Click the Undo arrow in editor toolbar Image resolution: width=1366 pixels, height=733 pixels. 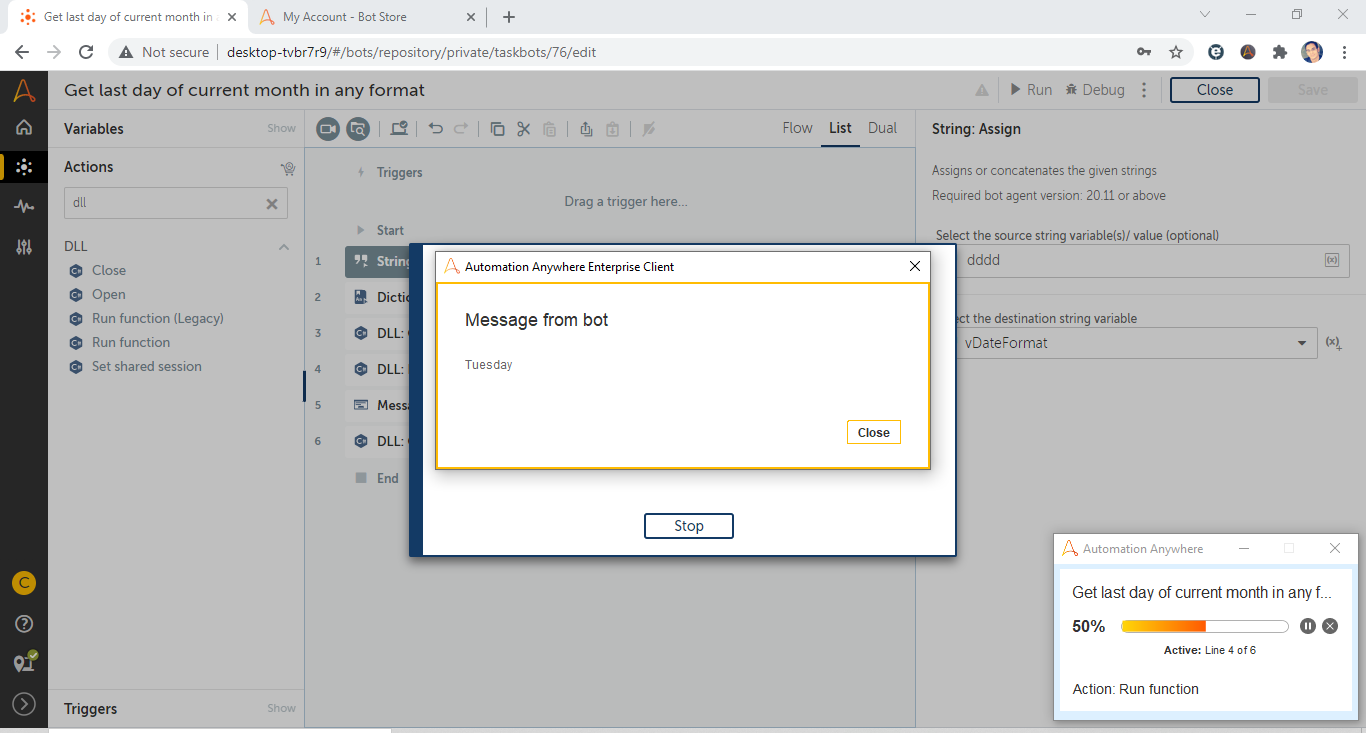click(x=436, y=129)
